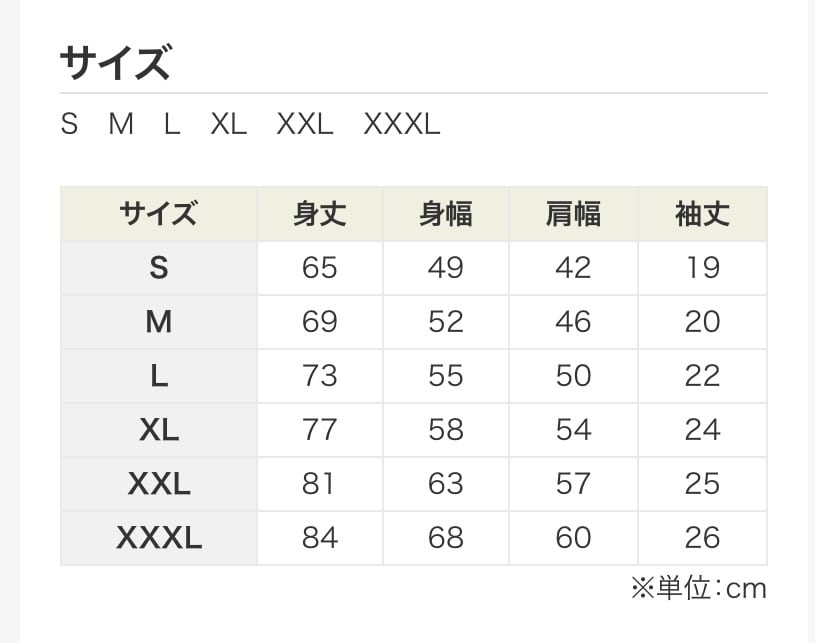Select size S in the size list
Screen dimensions: 815x643
tap(69, 124)
